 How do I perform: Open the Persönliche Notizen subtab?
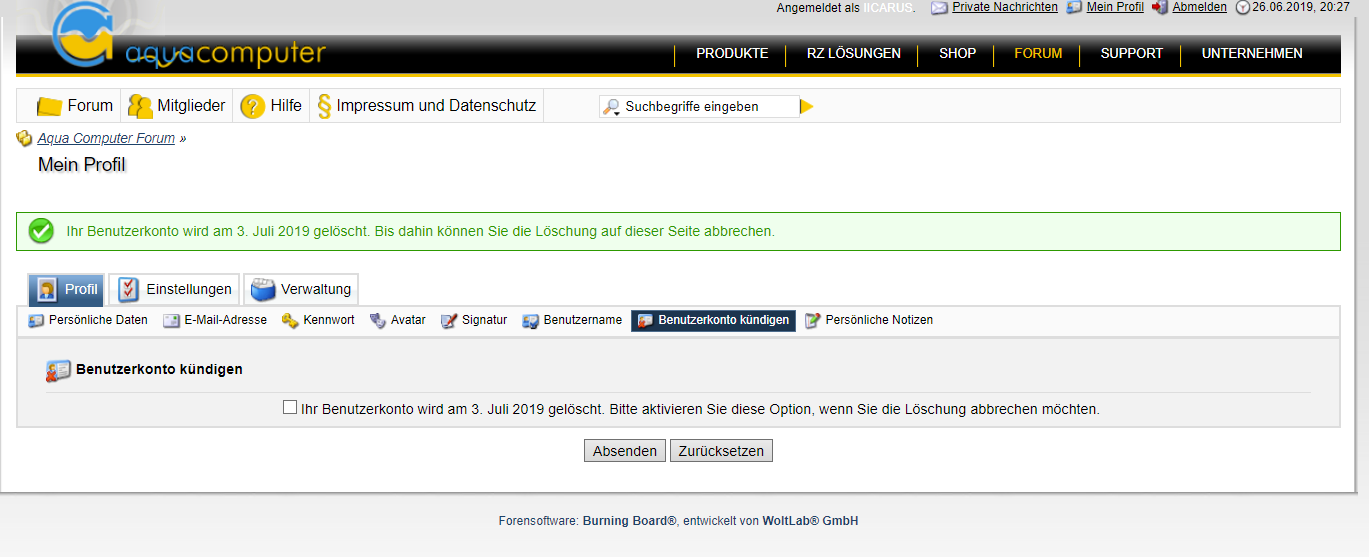(869, 321)
